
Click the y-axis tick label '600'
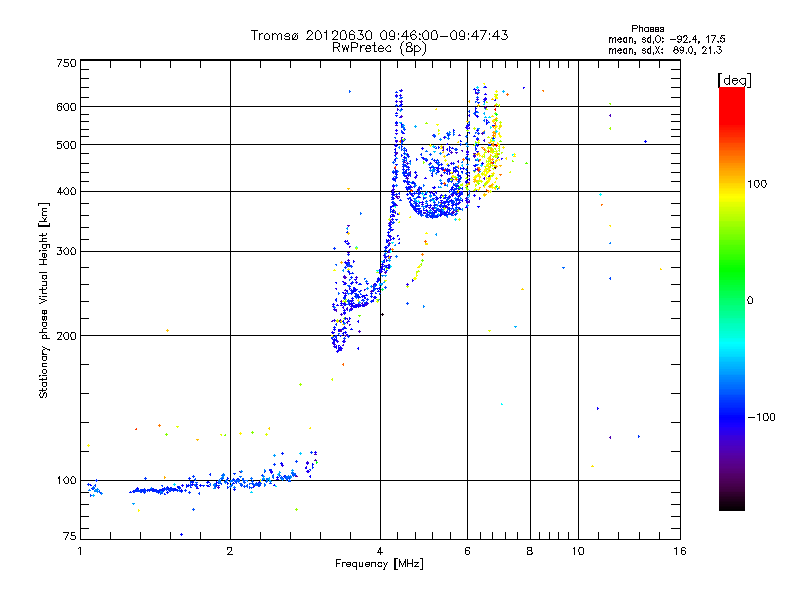click(66, 107)
